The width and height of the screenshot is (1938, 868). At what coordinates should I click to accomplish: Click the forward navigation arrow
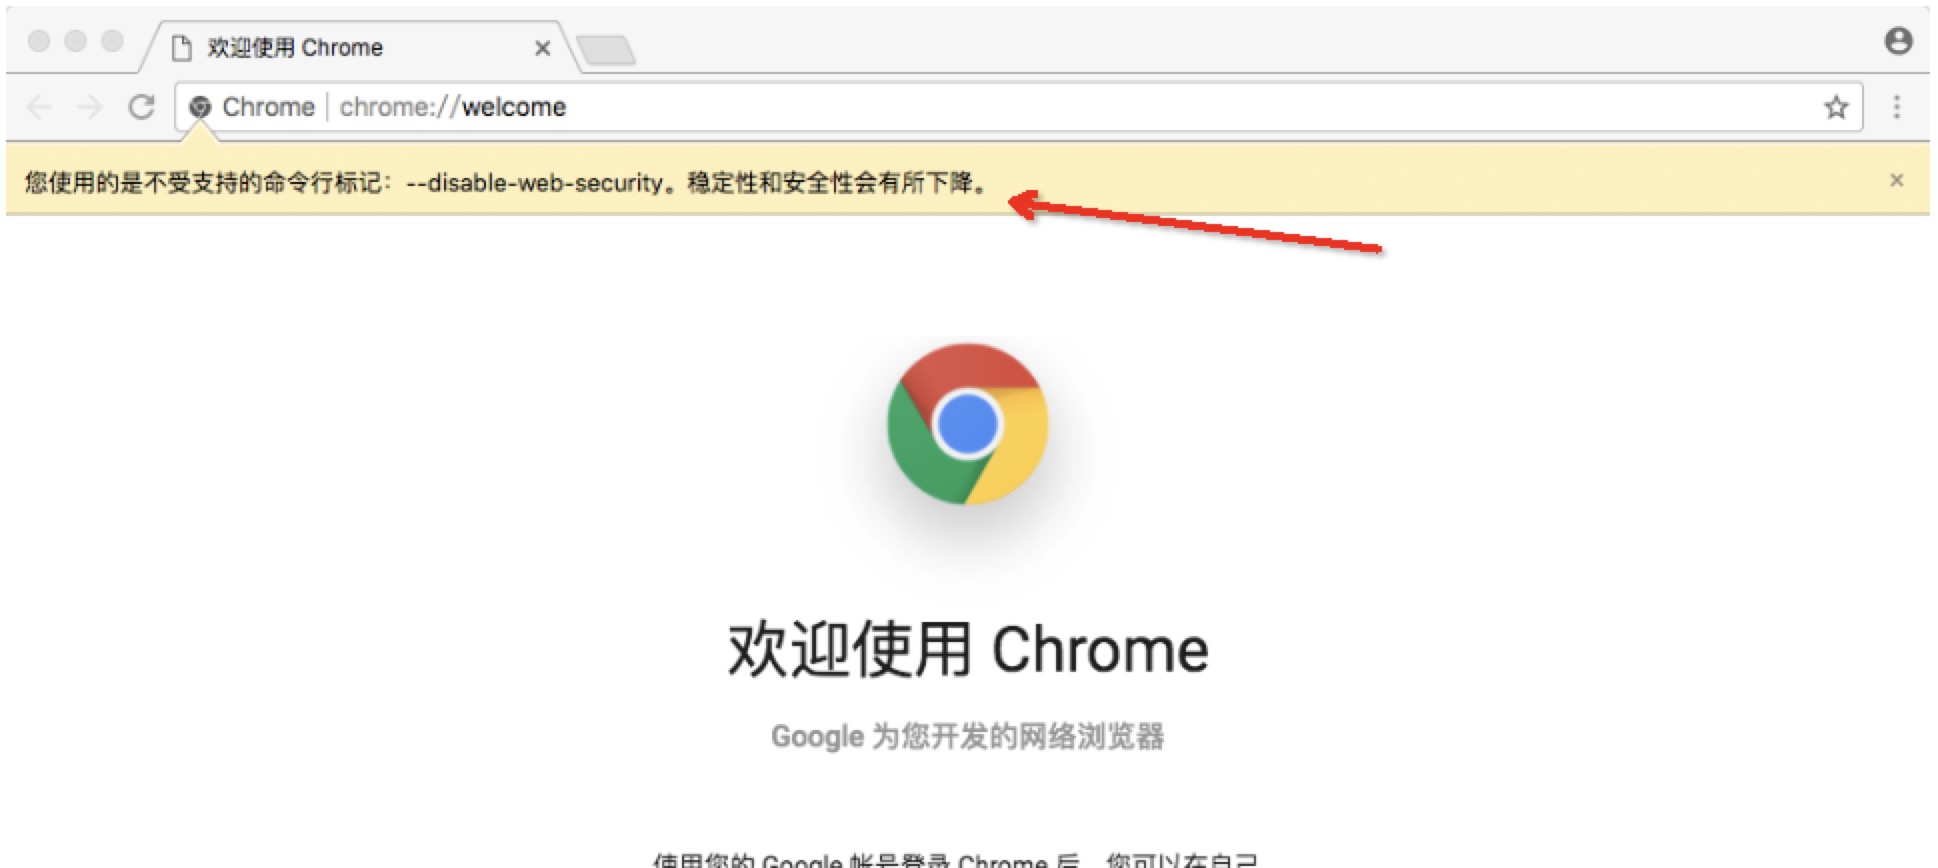pyautogui.click(x=91, y=107)
